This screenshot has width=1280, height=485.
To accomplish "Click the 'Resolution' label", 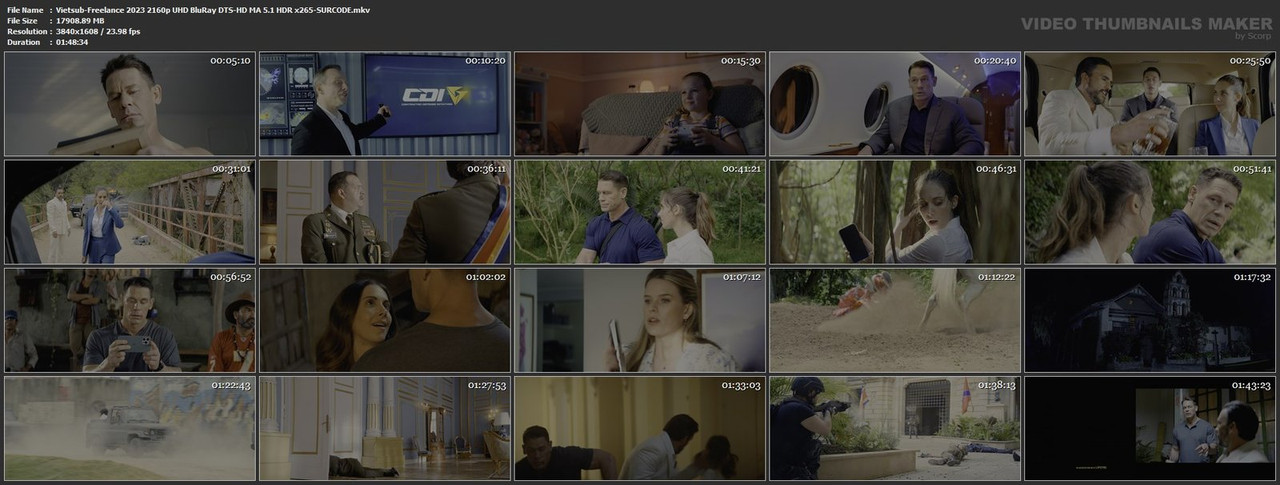I will point(25,31).
